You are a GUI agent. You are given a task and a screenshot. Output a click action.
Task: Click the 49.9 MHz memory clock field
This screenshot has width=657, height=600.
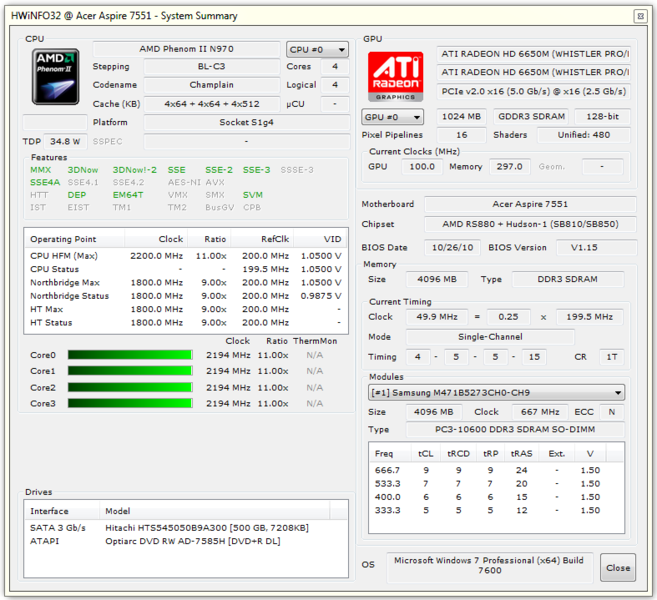click(437, 317)
